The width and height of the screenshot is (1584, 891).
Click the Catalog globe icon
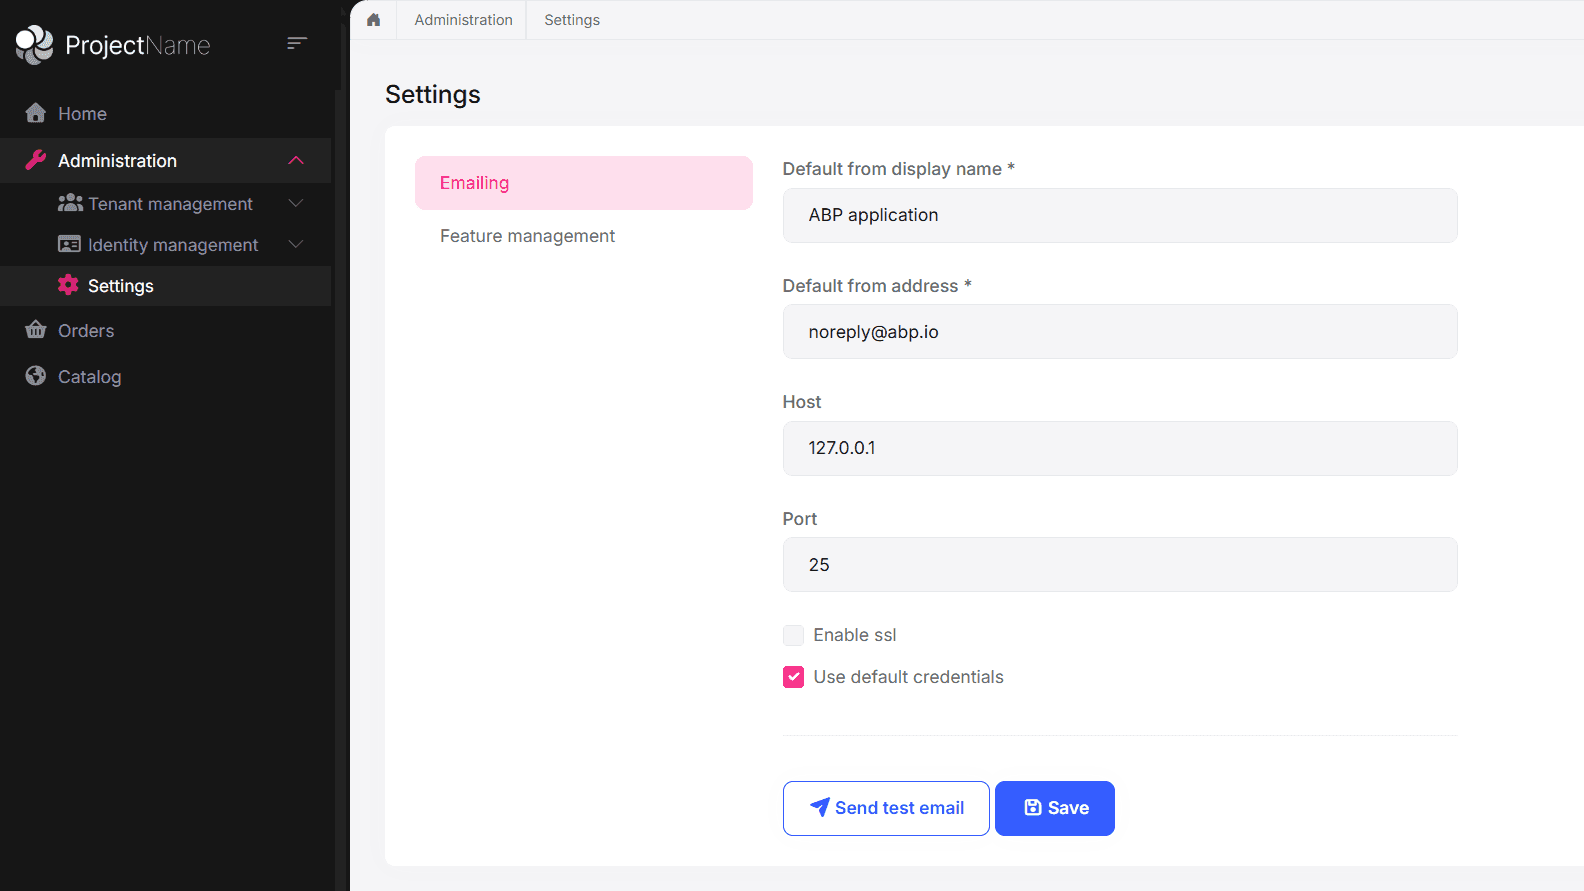[36, 376]
